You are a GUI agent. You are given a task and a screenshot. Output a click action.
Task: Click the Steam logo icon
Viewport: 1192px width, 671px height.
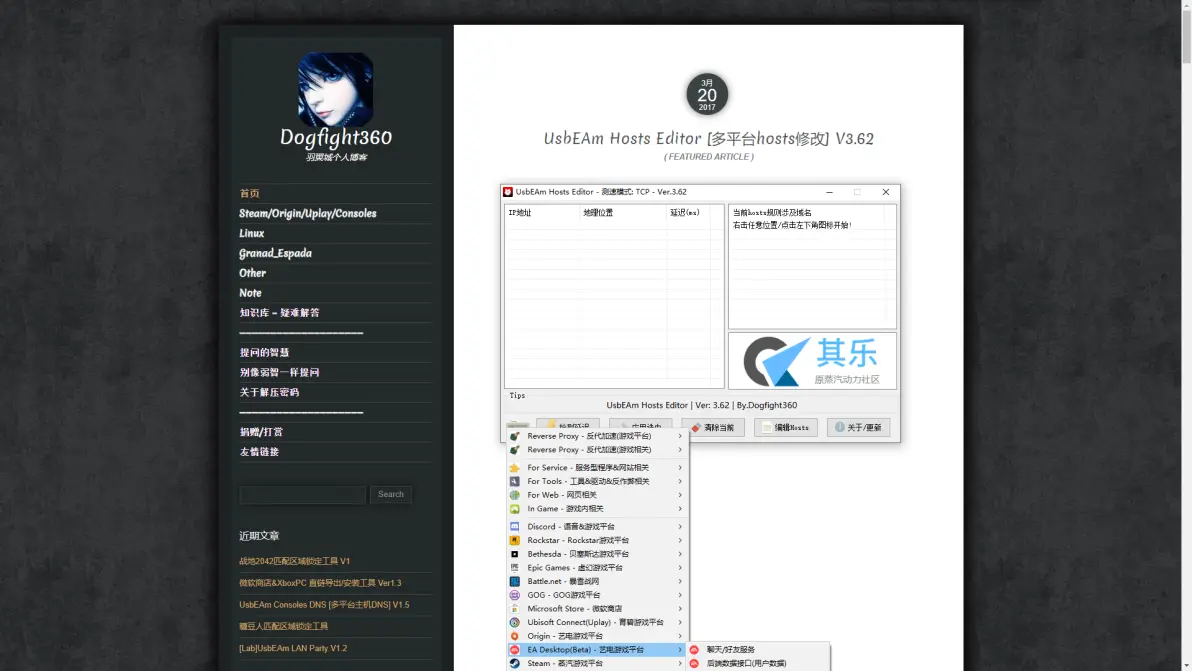tap(515, 663)
